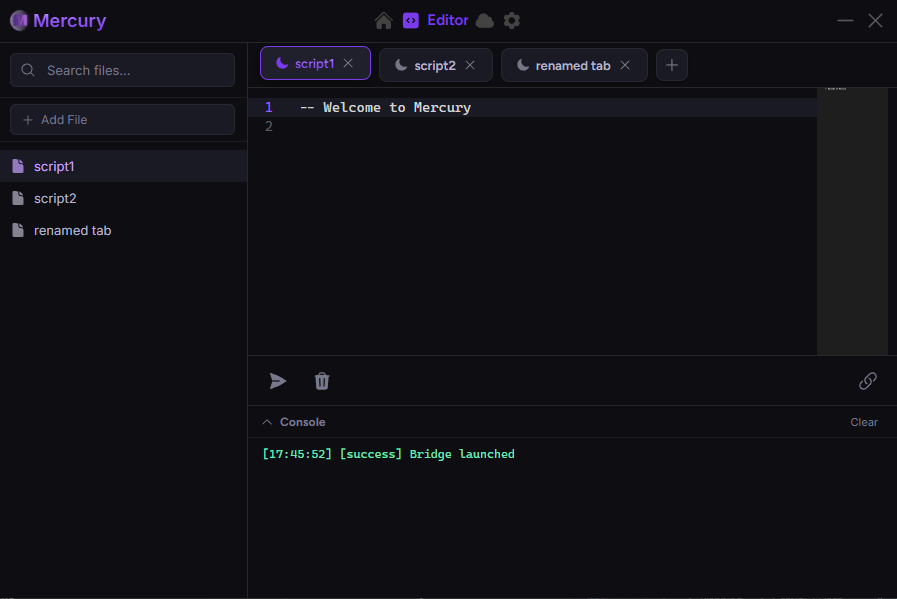This screenshot has height=599, width=897.
Task: Click the script2 file icon in sidebar
Action: [x=18, y=198]
